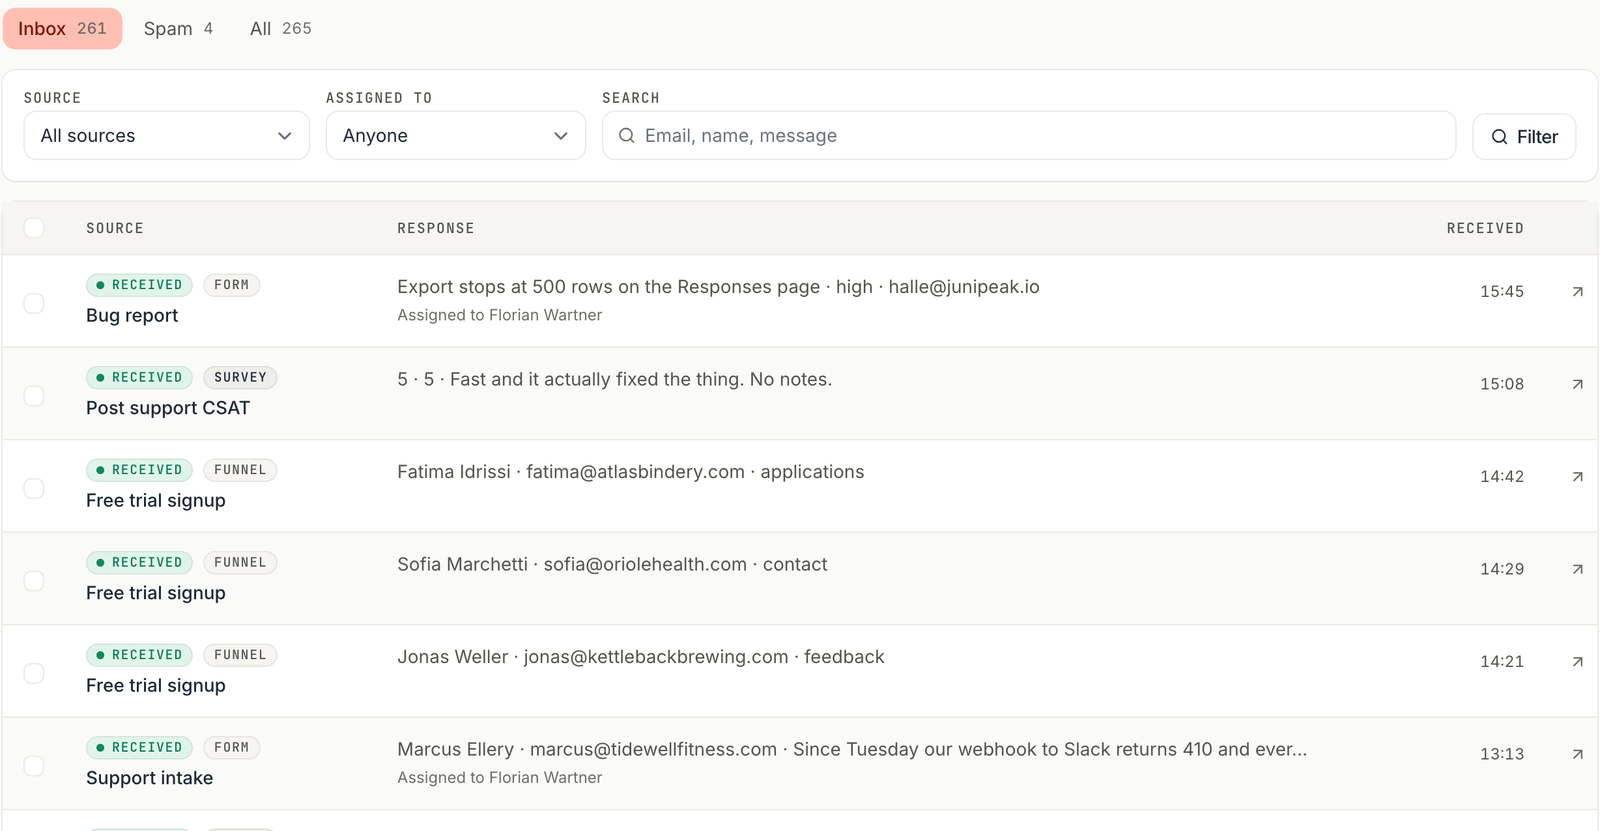This screenshot has height=831, width=1600.
Task: Click the SURVEY tag on Post support CSAT
Action: (240, 378)
